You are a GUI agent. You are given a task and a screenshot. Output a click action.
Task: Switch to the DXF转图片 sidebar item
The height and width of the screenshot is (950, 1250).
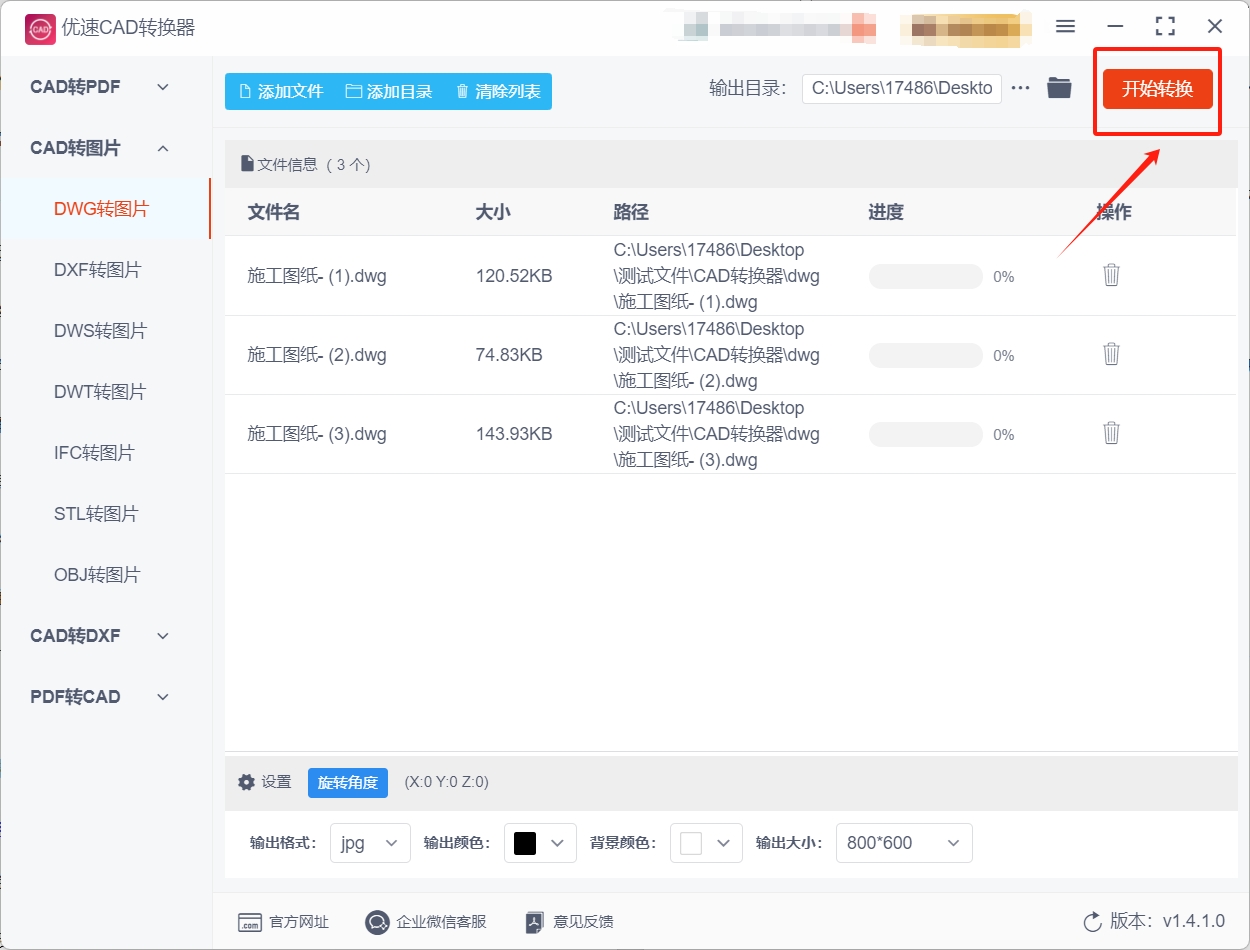coord(95,269)
